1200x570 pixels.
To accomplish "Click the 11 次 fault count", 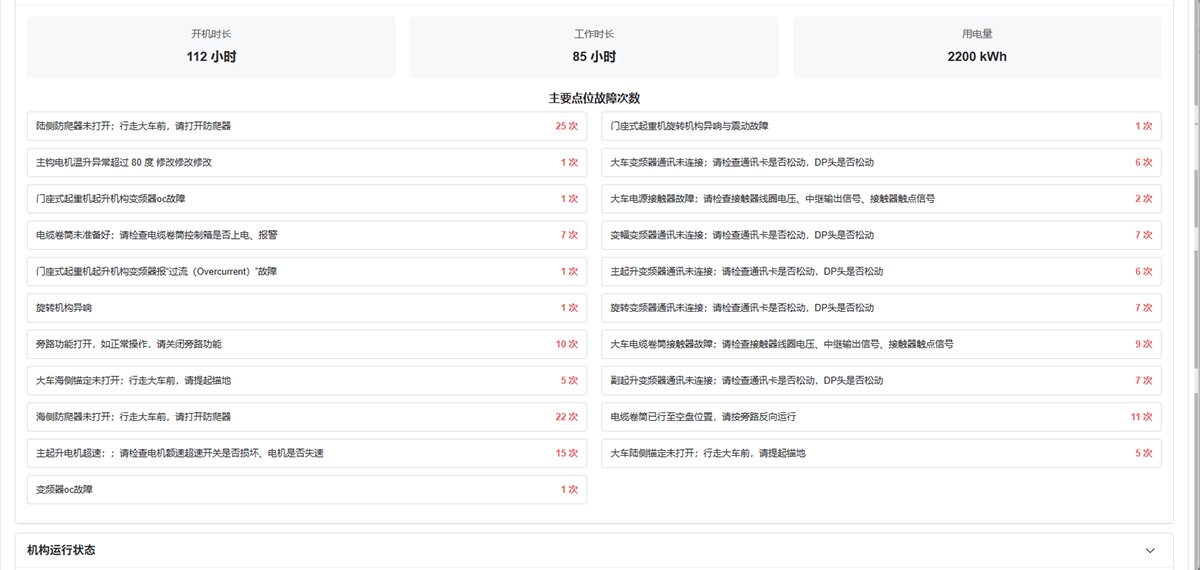I will [1141, 417].
